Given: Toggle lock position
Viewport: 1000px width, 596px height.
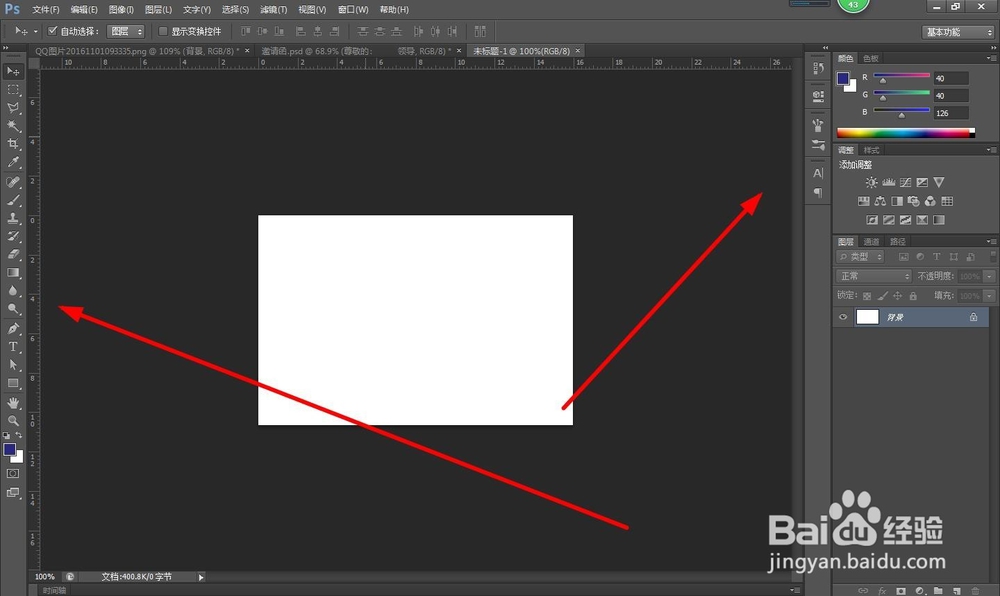Looking at the screenshot, I should click(897, 296).
